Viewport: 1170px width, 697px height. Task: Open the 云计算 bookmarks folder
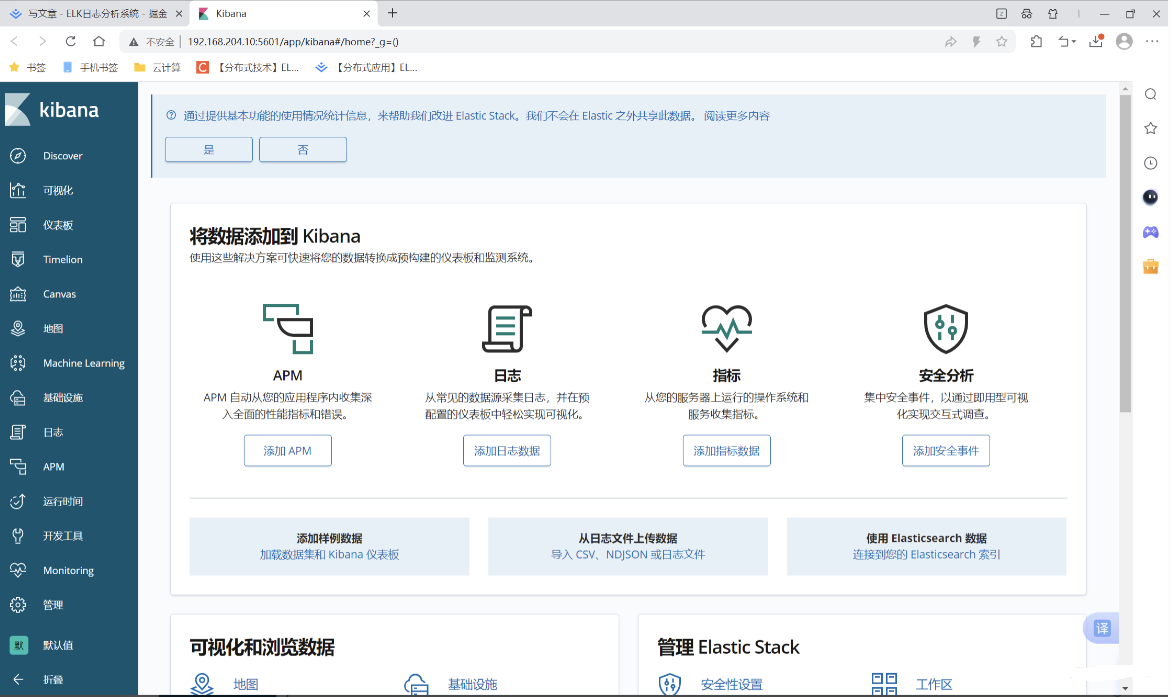tap(157, 67)
